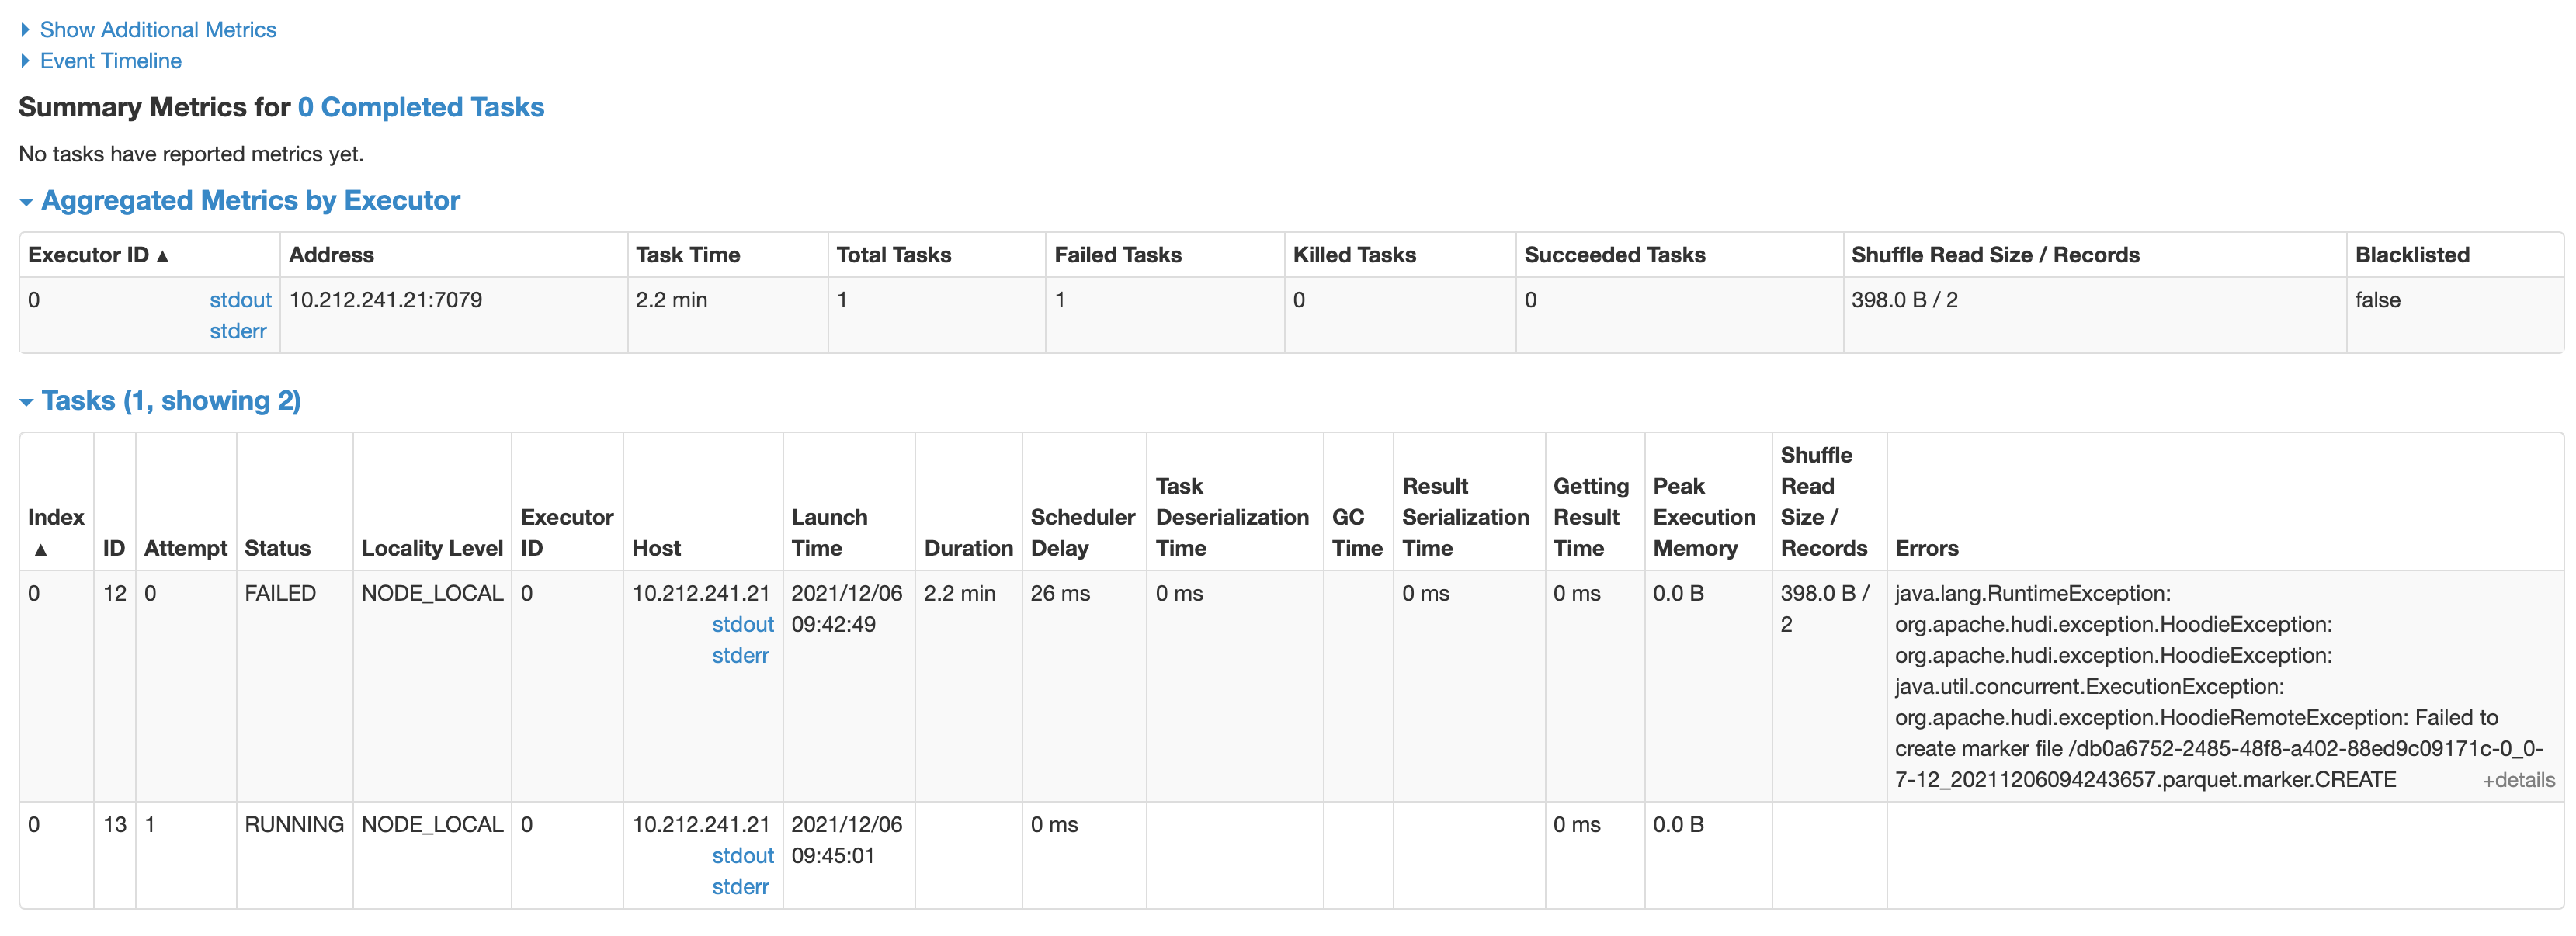View stdout log of failed task 12
Viewport: 2576px width, 936px height.
coord(742,624)
